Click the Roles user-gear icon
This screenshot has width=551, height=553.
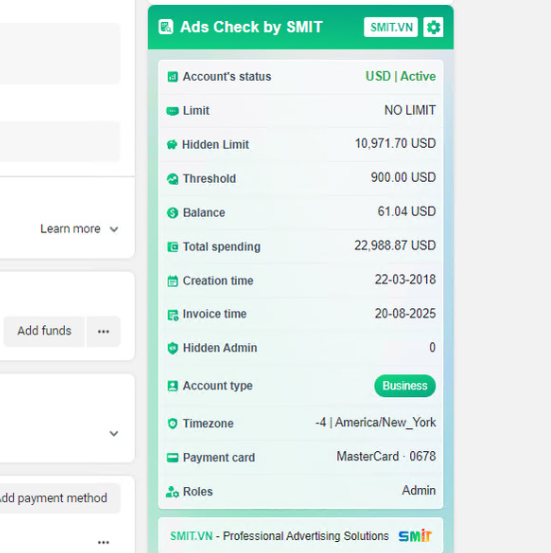pyautogui.click(x=172, y=492)
